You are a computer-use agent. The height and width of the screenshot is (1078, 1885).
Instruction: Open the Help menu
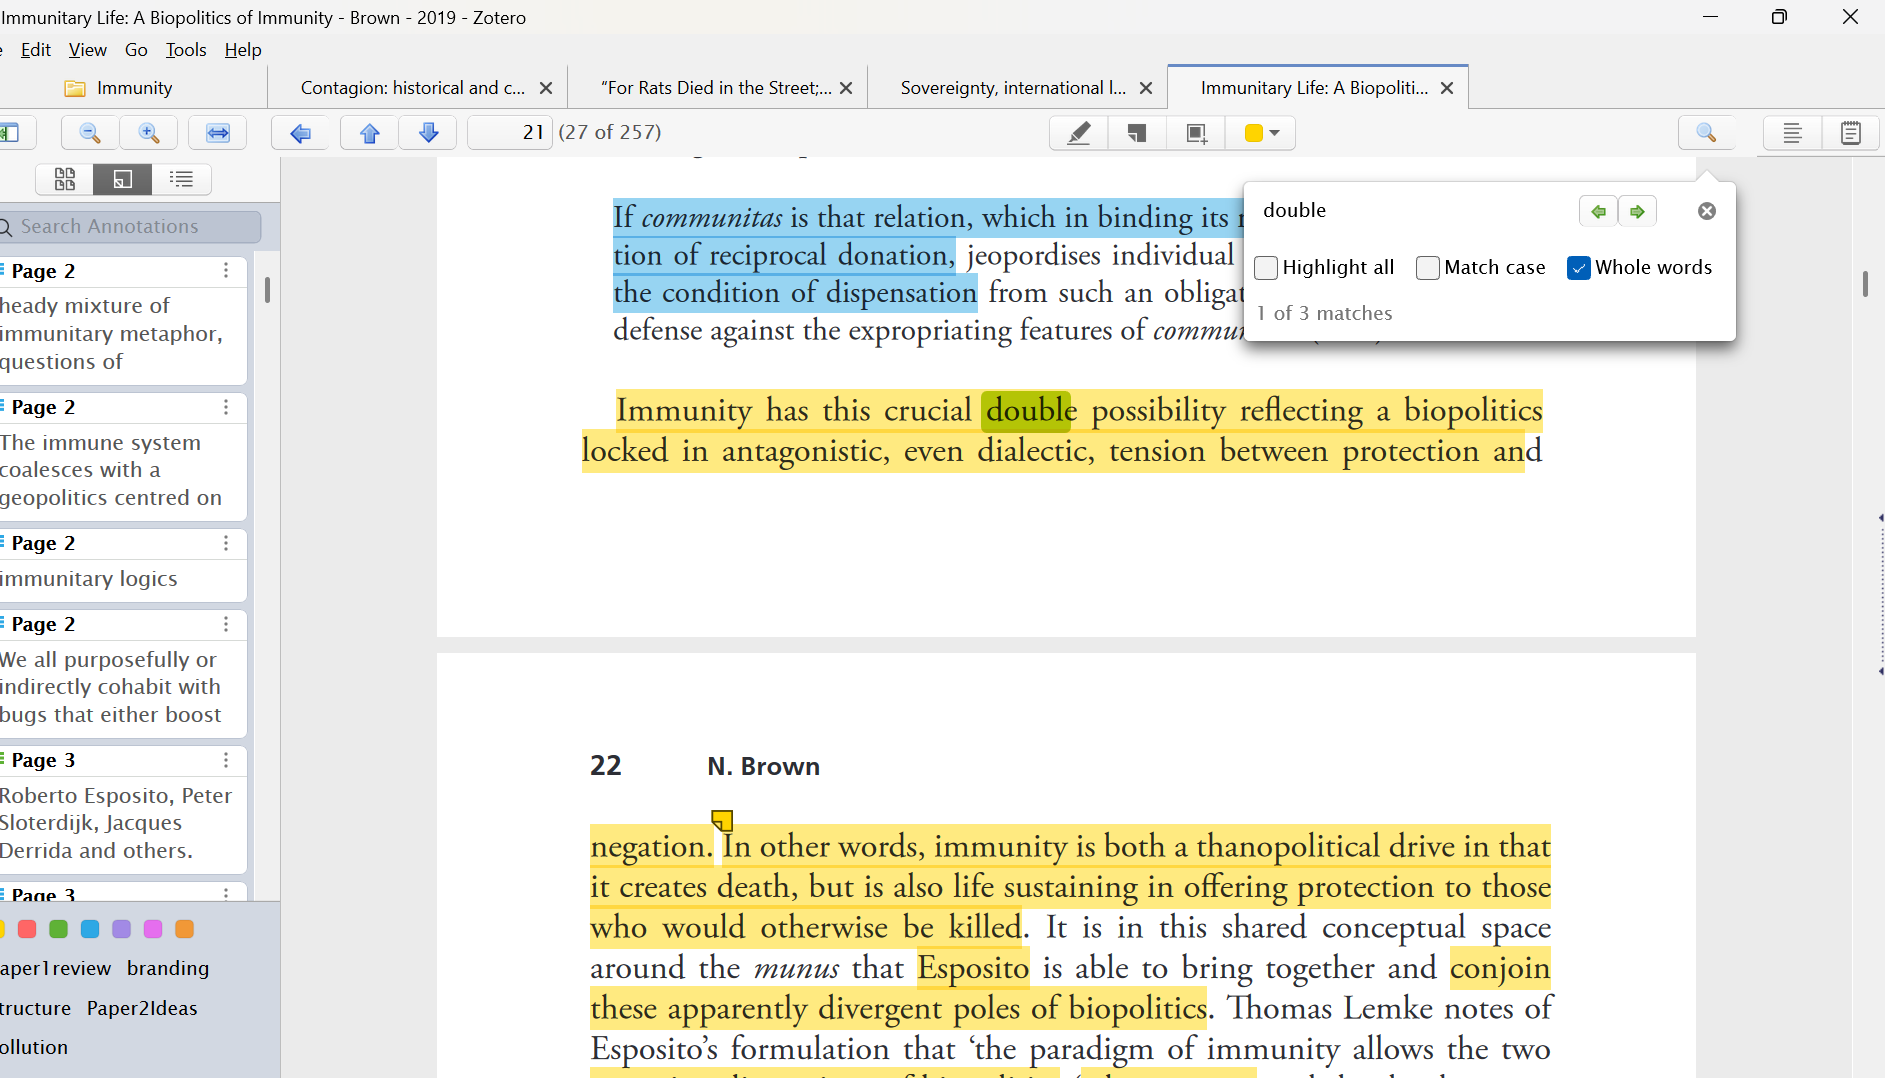243,50
